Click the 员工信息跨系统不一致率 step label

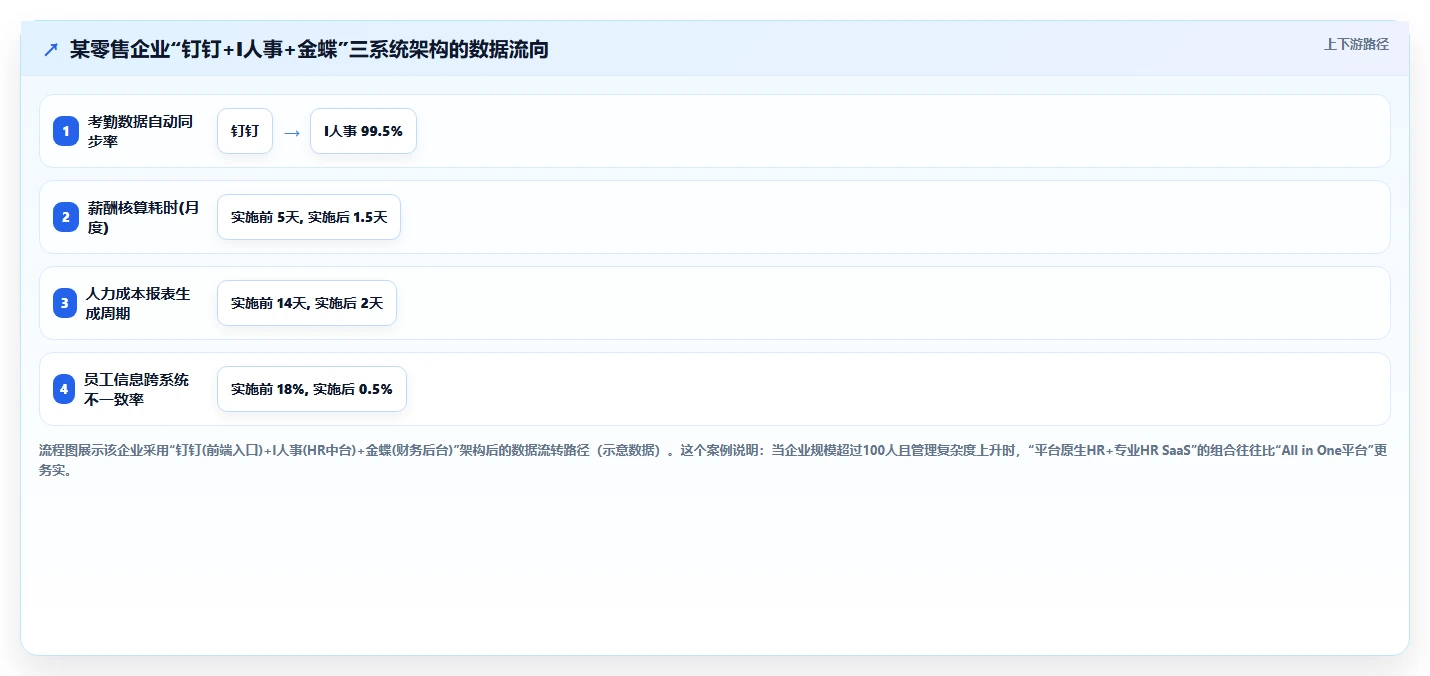[x=136, y=389]
